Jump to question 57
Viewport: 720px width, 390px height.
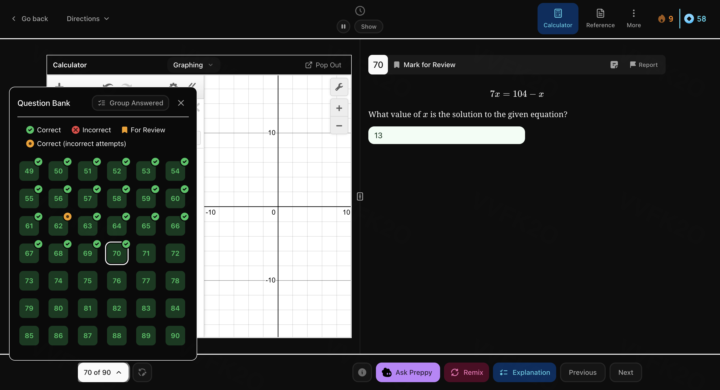click(x=87, y=198)
